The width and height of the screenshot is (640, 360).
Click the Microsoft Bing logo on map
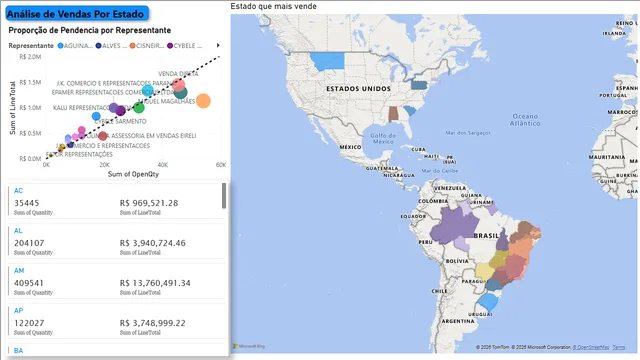pos(249,346)
